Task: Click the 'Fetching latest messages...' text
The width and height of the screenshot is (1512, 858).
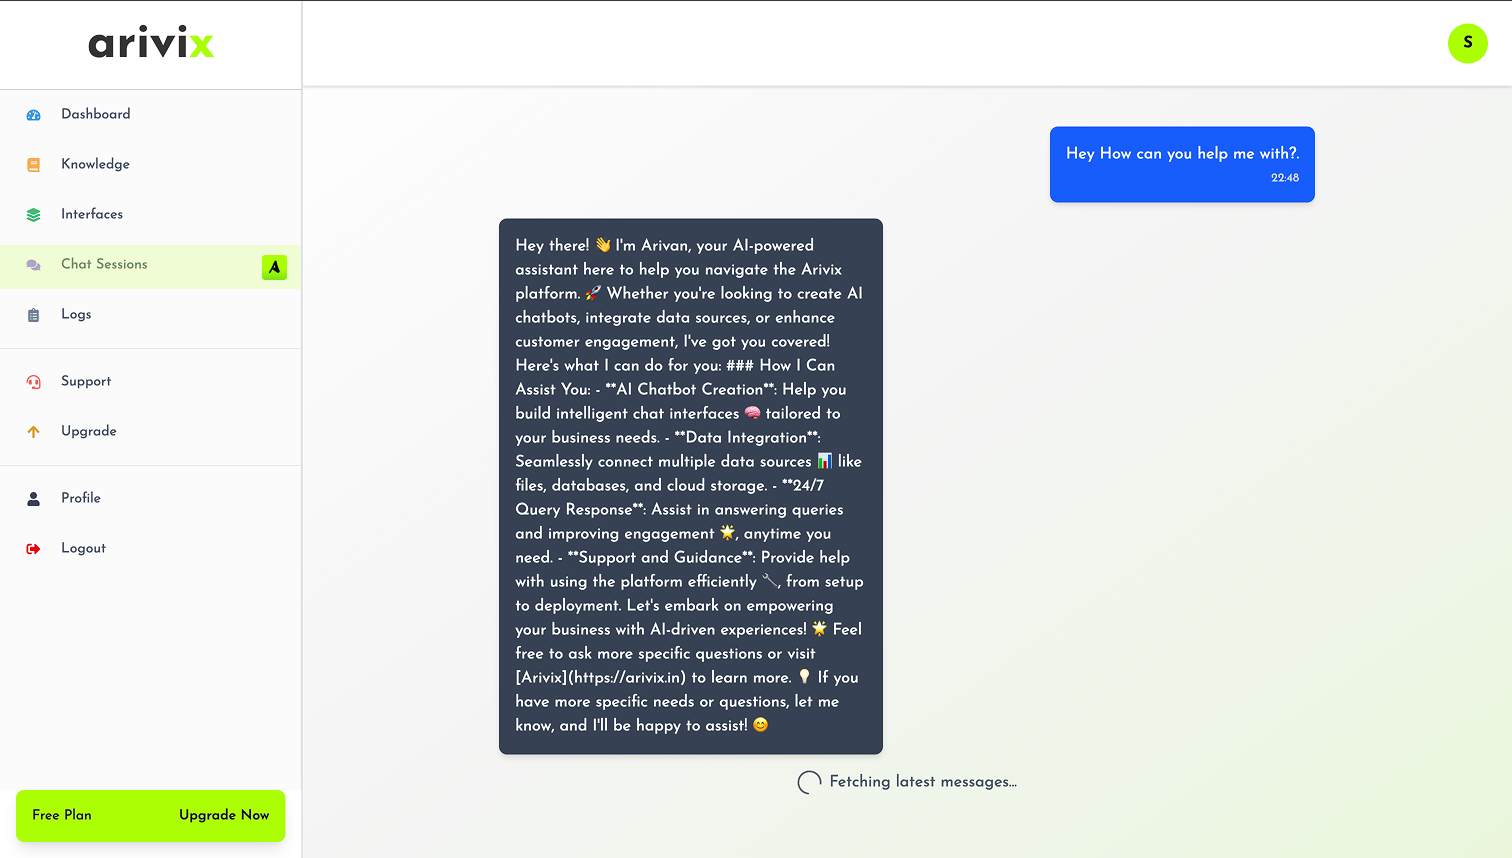Action: tap(923, 782)
